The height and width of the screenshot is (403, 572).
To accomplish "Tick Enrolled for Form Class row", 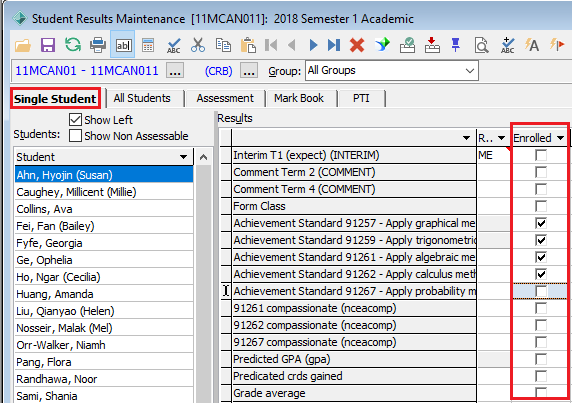I will tap(541, 206).
